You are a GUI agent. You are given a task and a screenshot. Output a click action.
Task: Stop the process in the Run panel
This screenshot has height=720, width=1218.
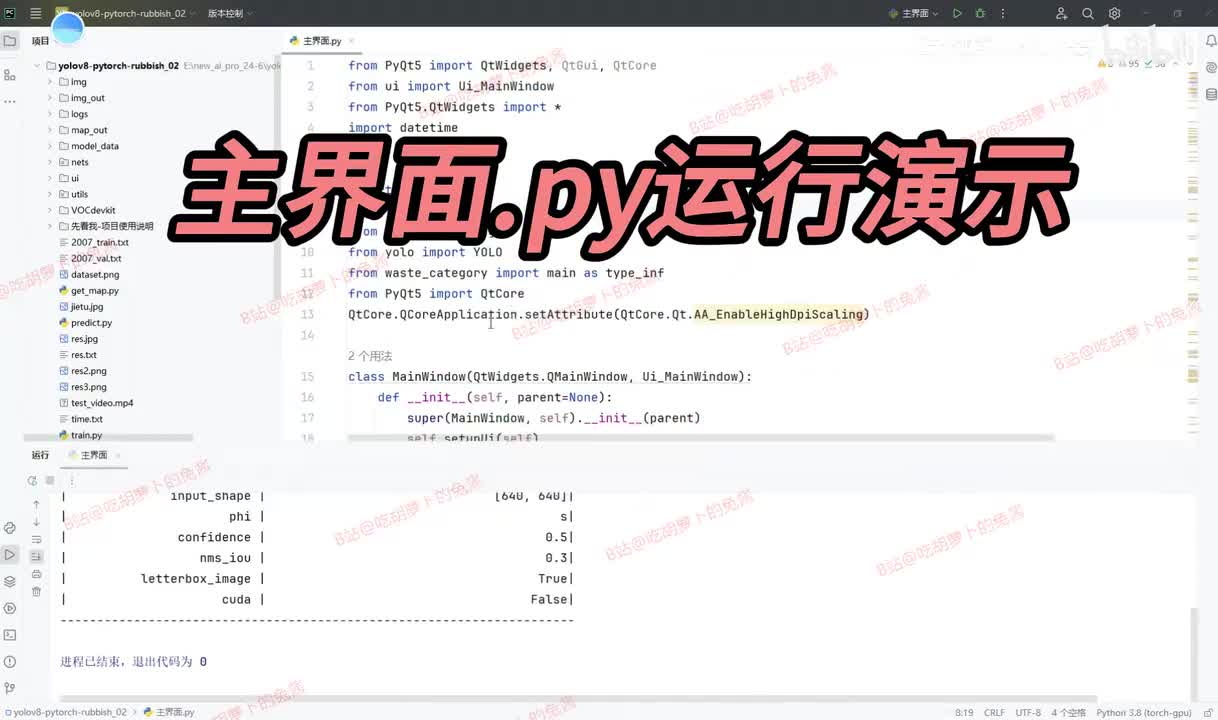coord(50,481)
